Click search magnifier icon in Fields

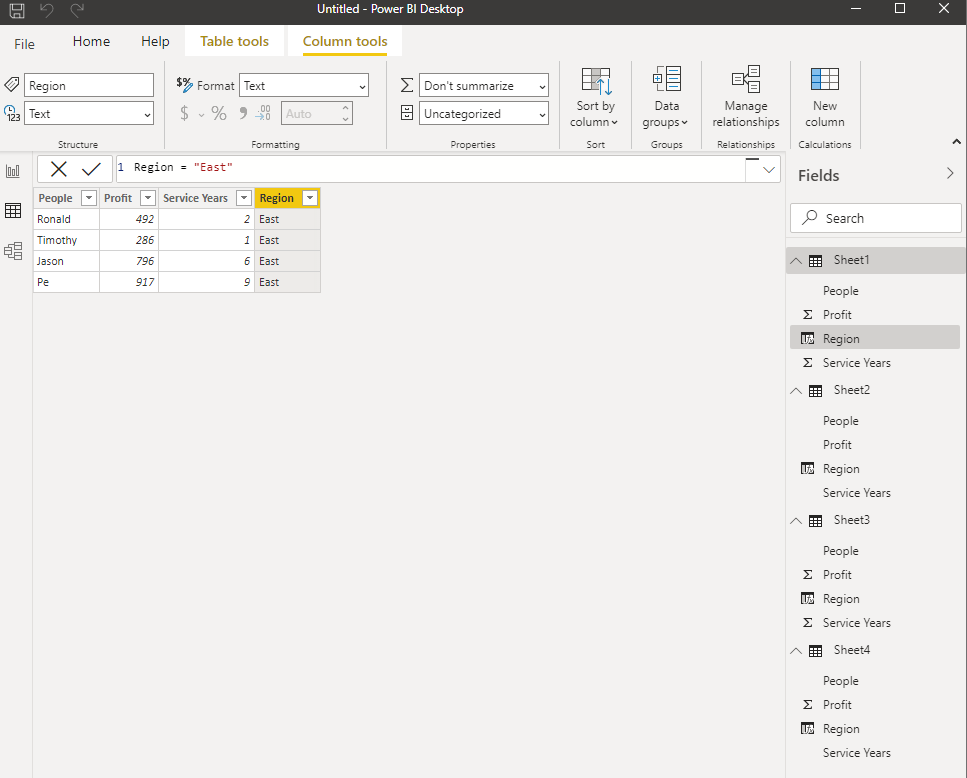click(809, 218)
